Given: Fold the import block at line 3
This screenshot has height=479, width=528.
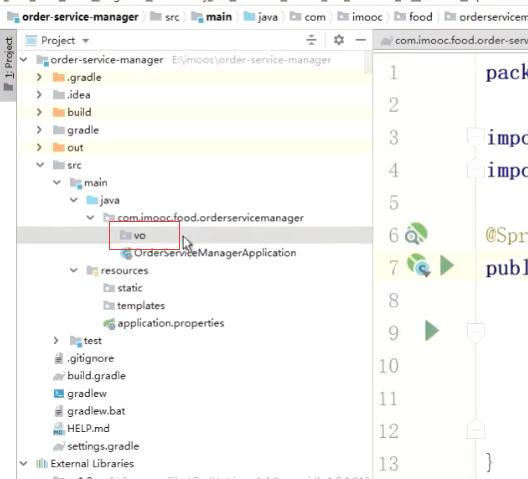Looking at the screenshot, I should tap(476, 137).
